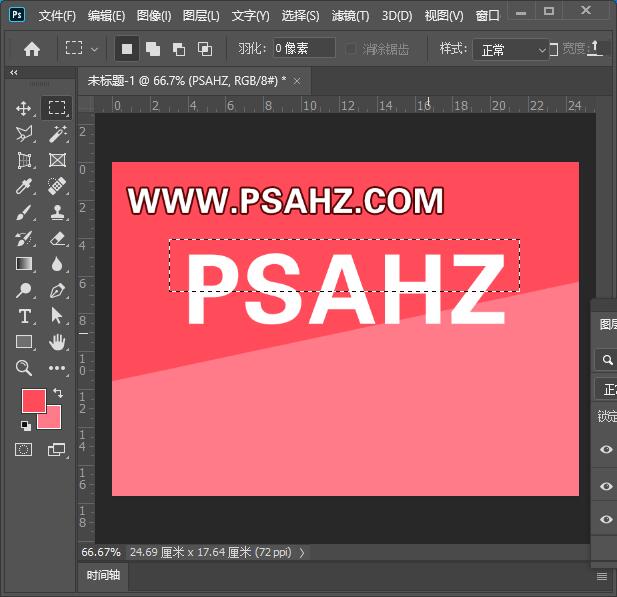Swap foreground and background colors
This screenshot has width=617, height=597.
tap(58, 392)
